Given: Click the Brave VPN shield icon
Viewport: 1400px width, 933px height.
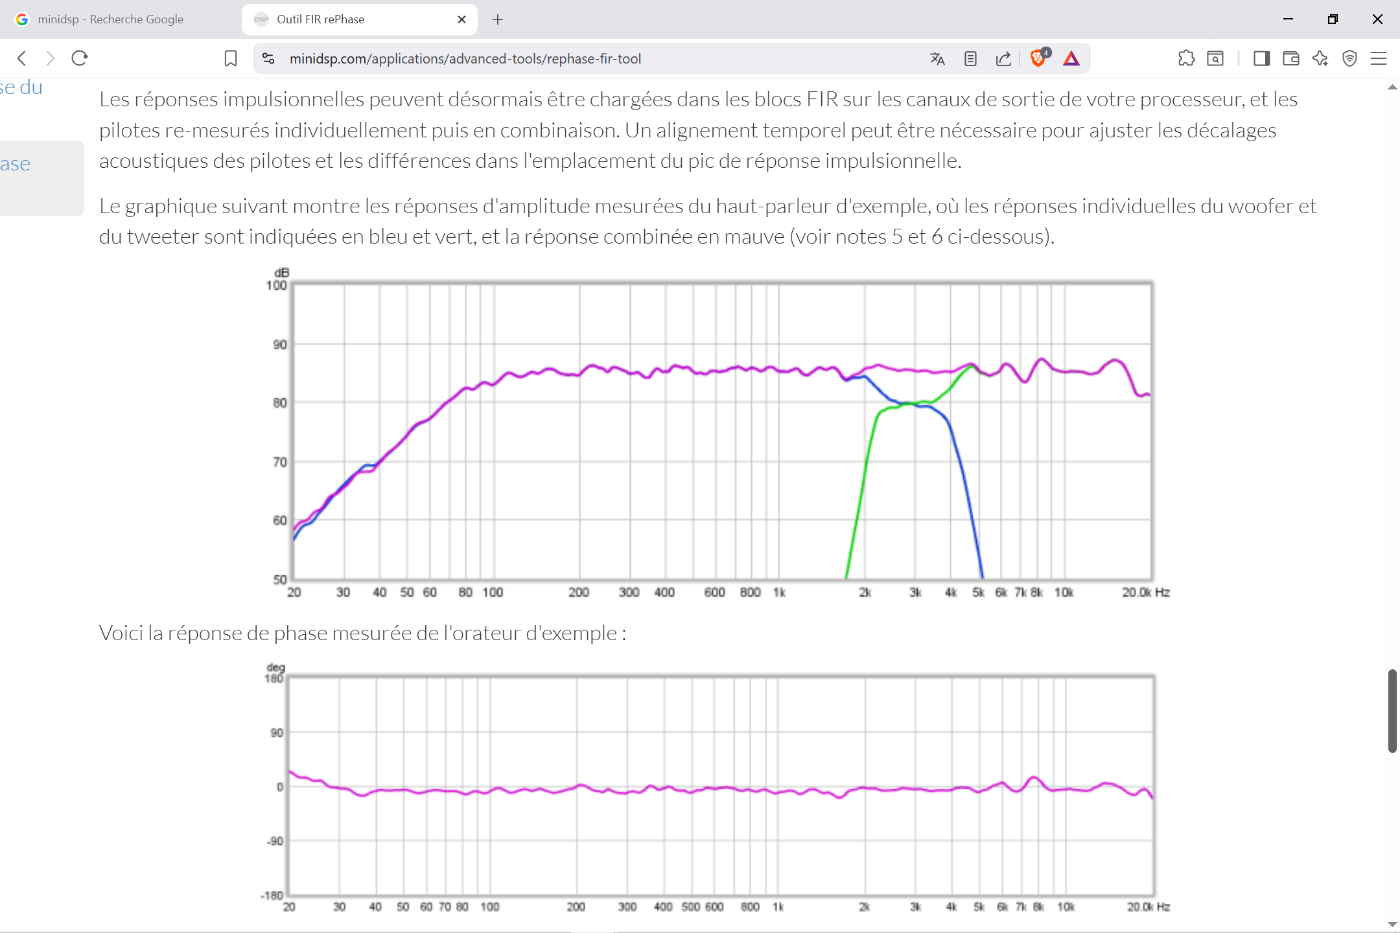Looking at the screenshot, I should pos(1349,59).
